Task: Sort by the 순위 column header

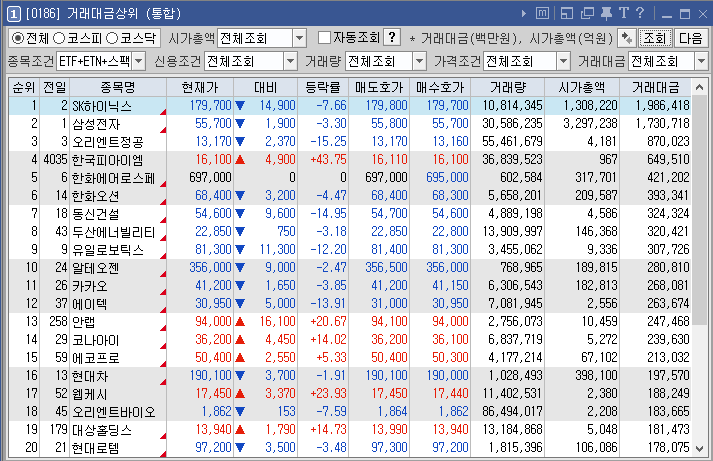Action: click(x=25, y=87)
